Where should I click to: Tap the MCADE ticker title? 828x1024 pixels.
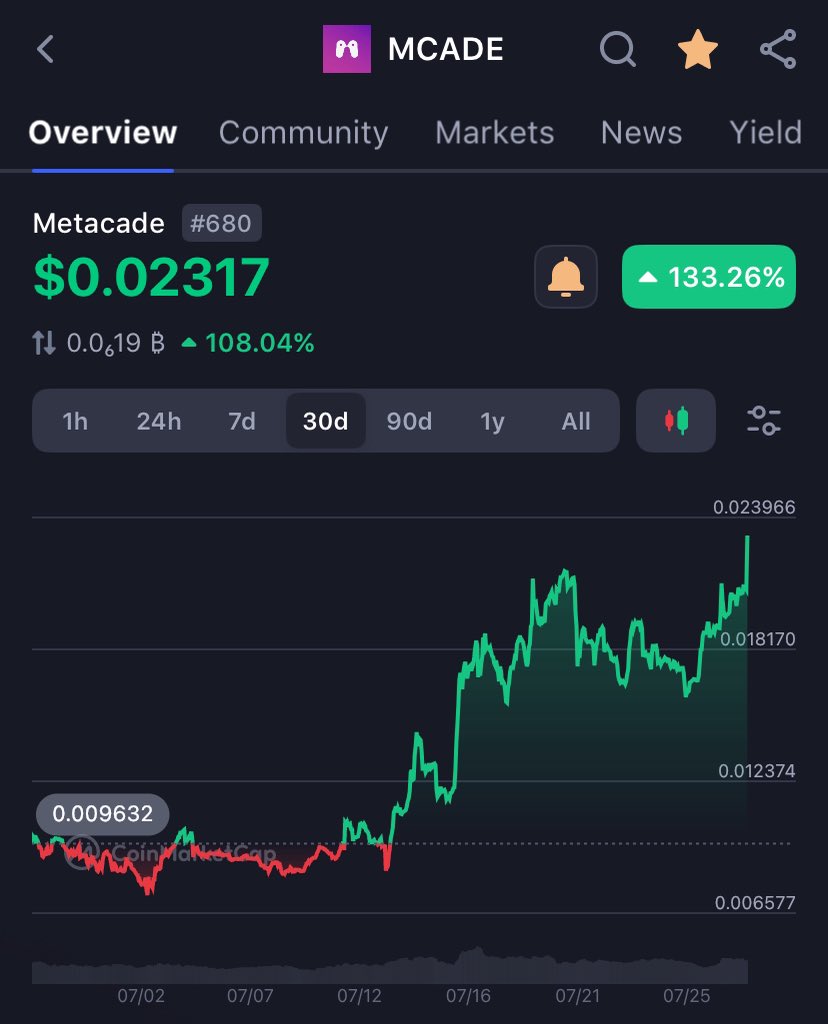(x=445, y=49)
